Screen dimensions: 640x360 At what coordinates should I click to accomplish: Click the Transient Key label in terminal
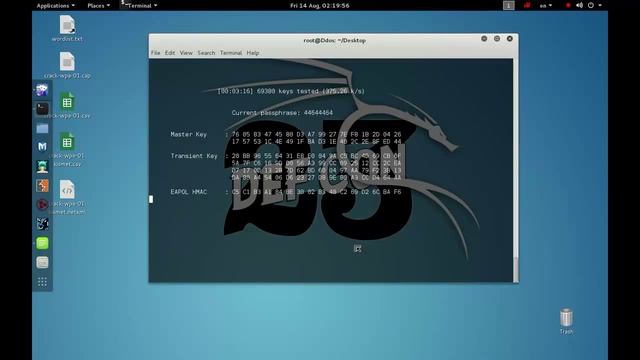[194, 156]
